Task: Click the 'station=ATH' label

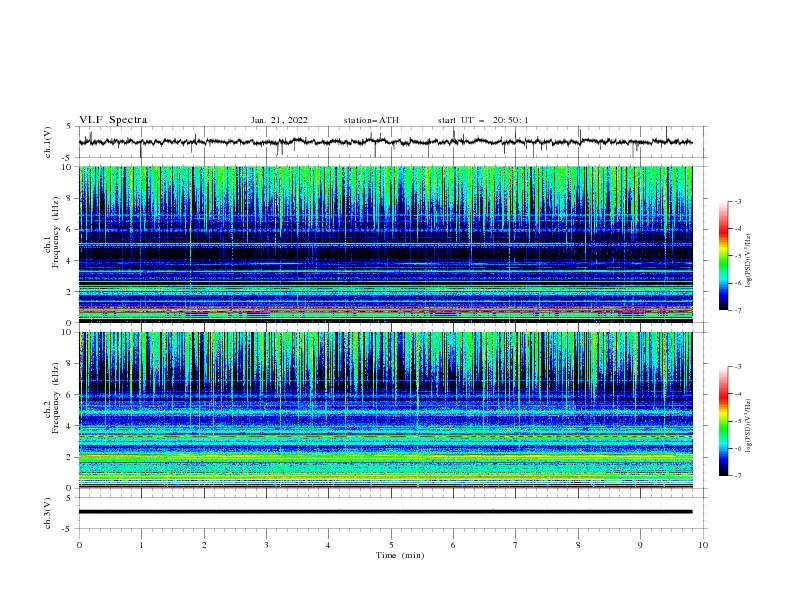Action: (x=371, y=120)
